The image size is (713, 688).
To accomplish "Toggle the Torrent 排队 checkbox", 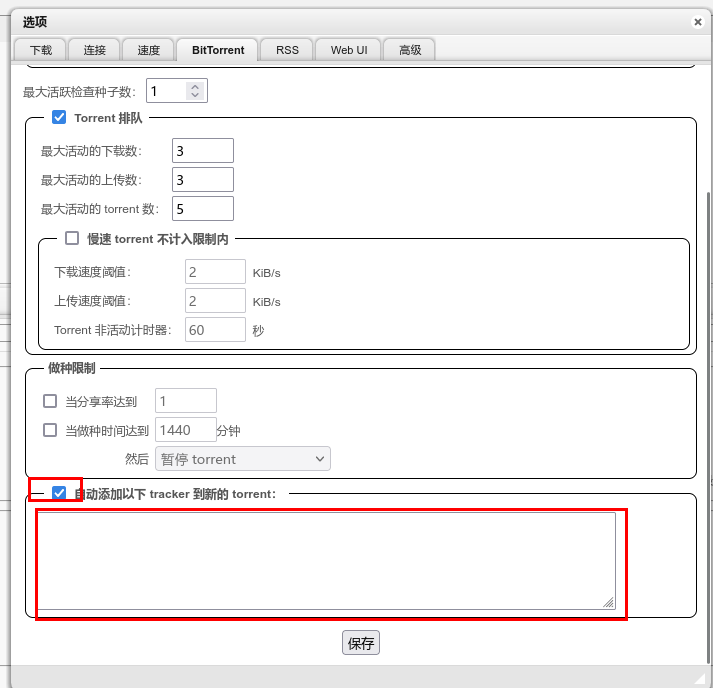I will [x=59, y=118].
